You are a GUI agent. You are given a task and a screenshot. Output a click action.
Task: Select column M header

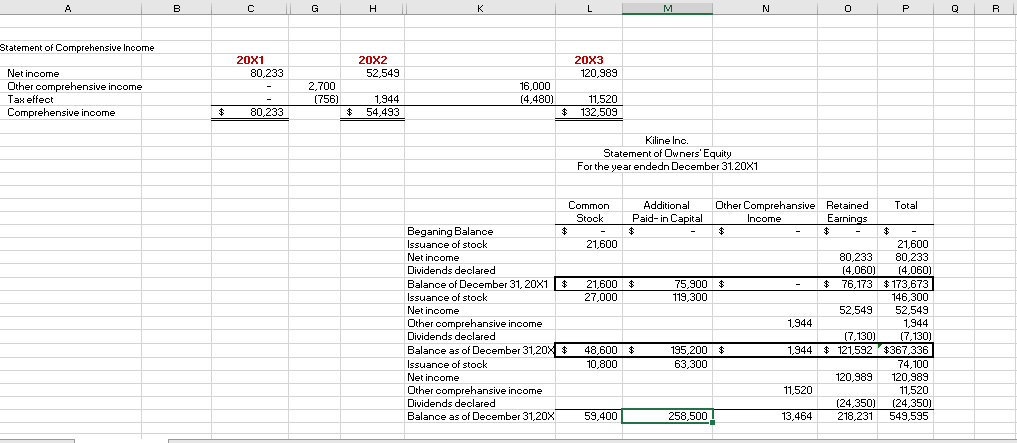tap(667, 8)
